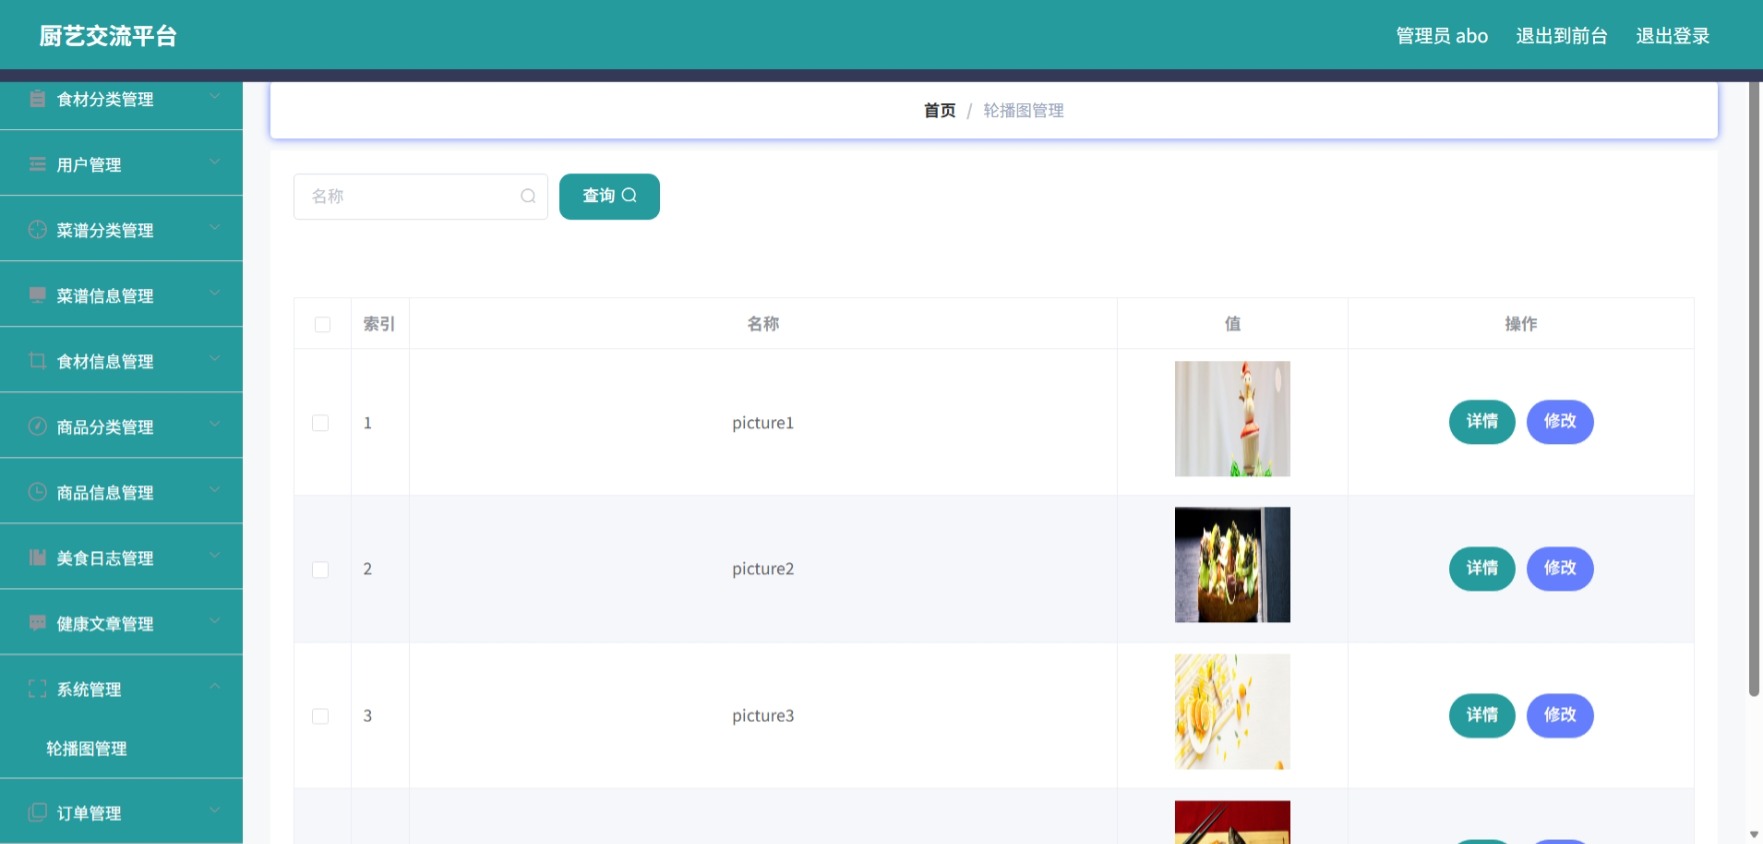Expand the 订单管理 menu chevron
This screenshot has height=844, width=1763.
point(214,810)
